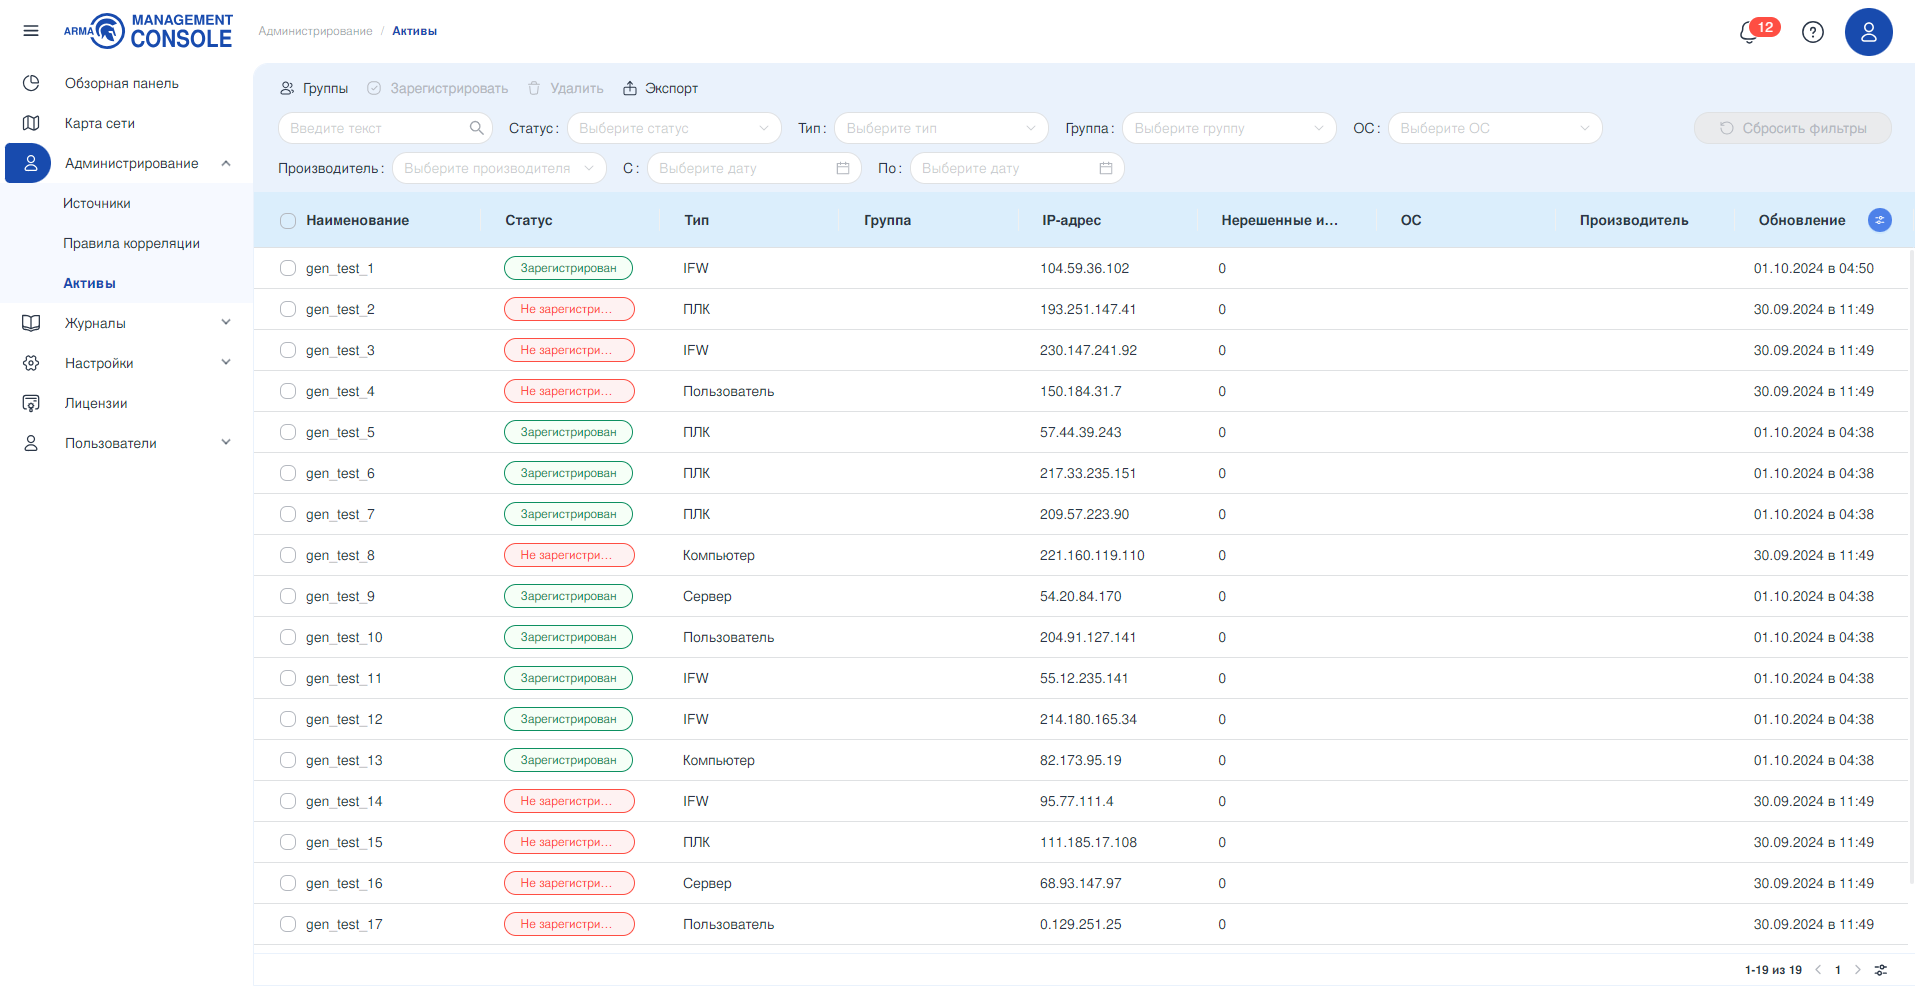Click the text search input field
The height and width of the screenshot is (989, 1915).
click(x=385, y=128)
